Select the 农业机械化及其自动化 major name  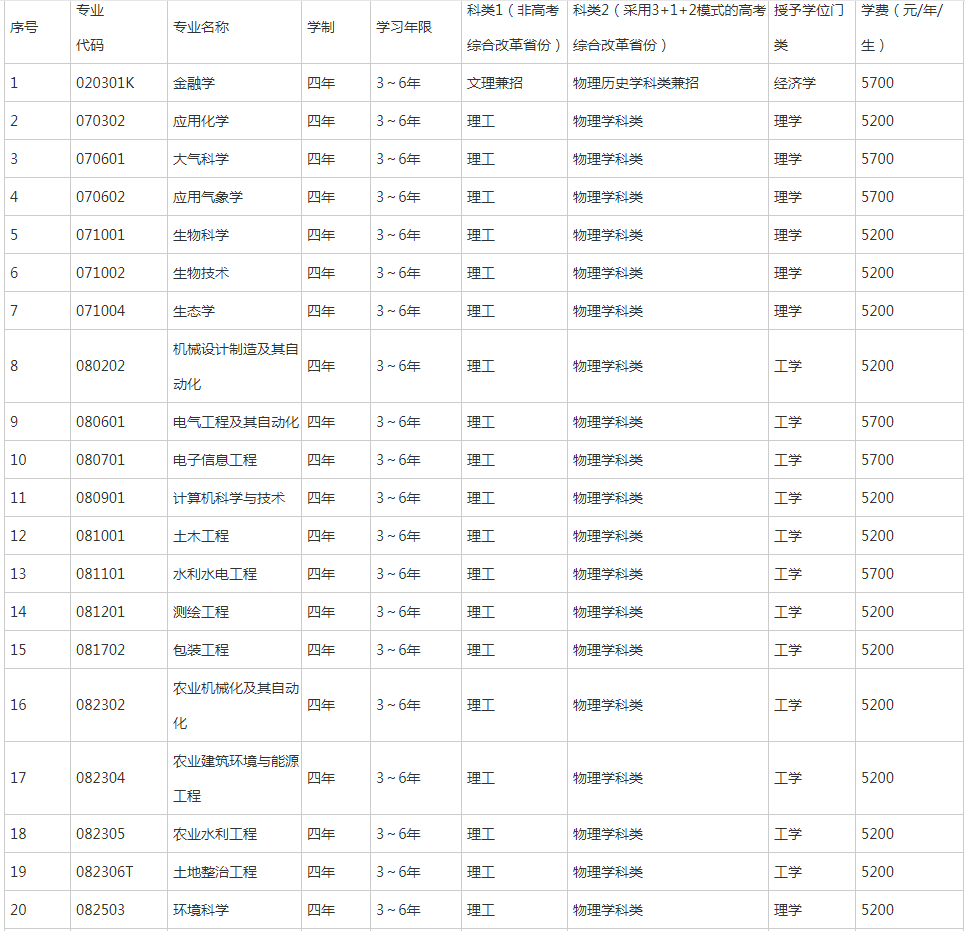point(236,705)
